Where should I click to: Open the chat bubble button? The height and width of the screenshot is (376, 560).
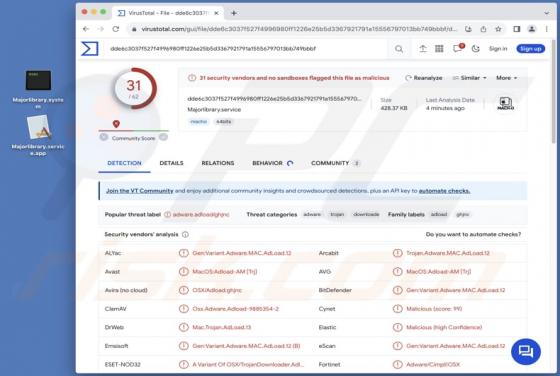[x=526, y=352]
